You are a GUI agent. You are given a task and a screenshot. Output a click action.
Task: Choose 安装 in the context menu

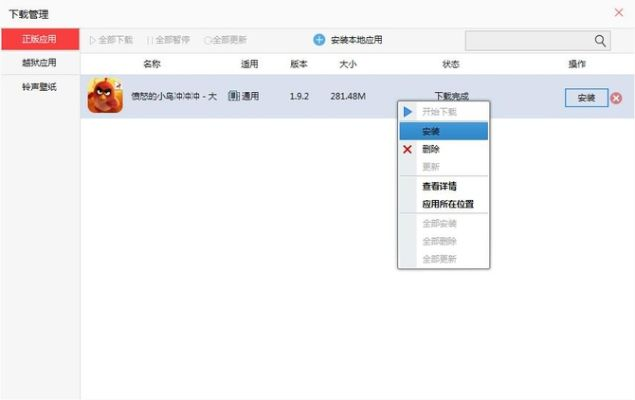pos(444,131)
